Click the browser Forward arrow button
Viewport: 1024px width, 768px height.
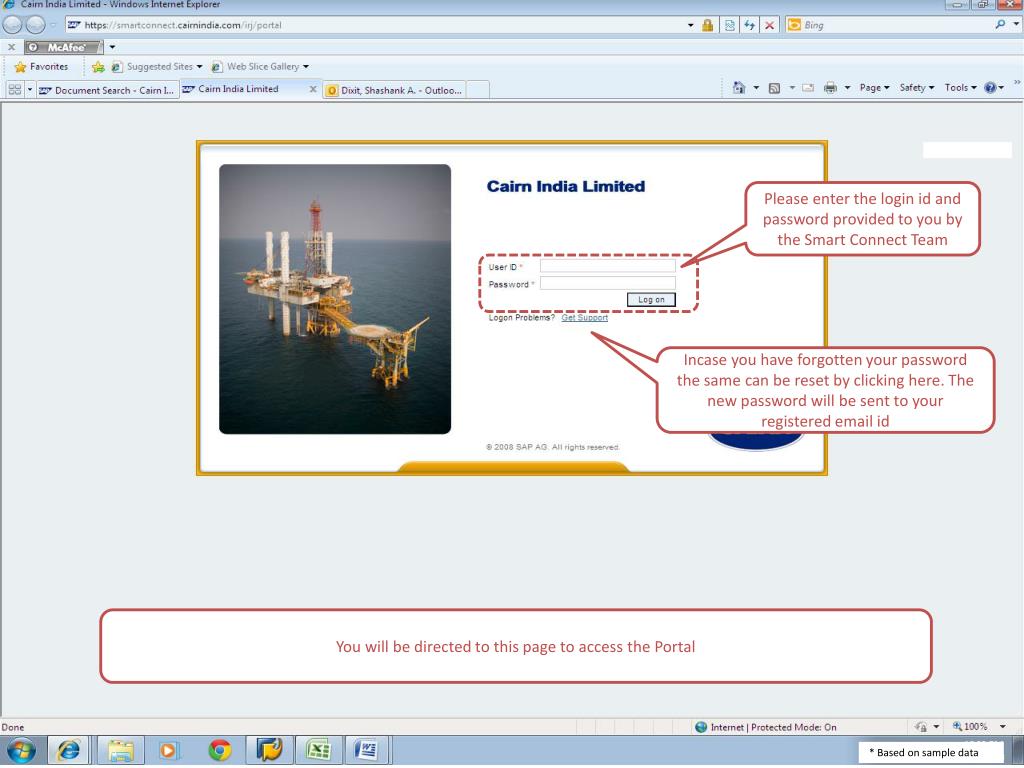pyautogui.click(x=35, y=25)
